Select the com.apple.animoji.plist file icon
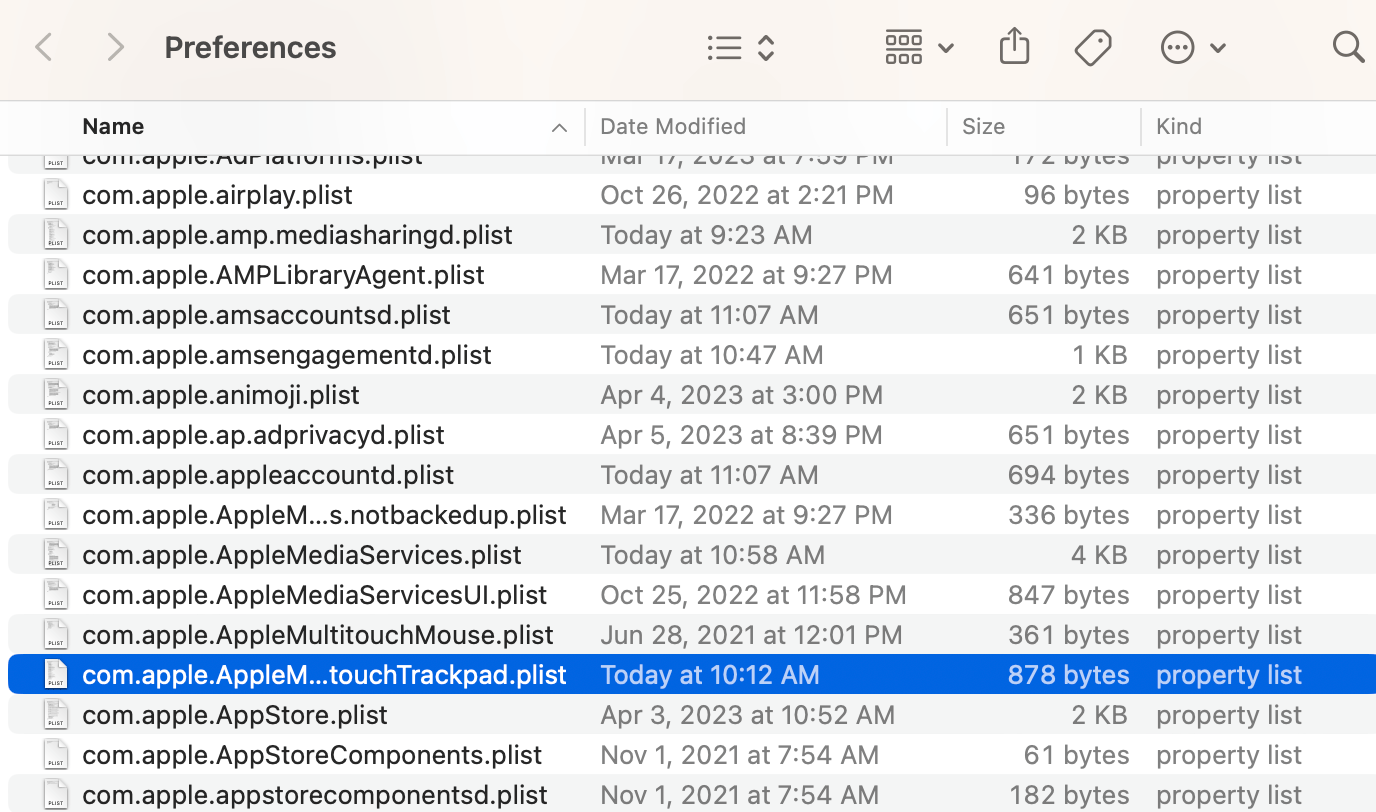Screen dimensions: 1376x812 pyautogui.click(x=56, y=395)
